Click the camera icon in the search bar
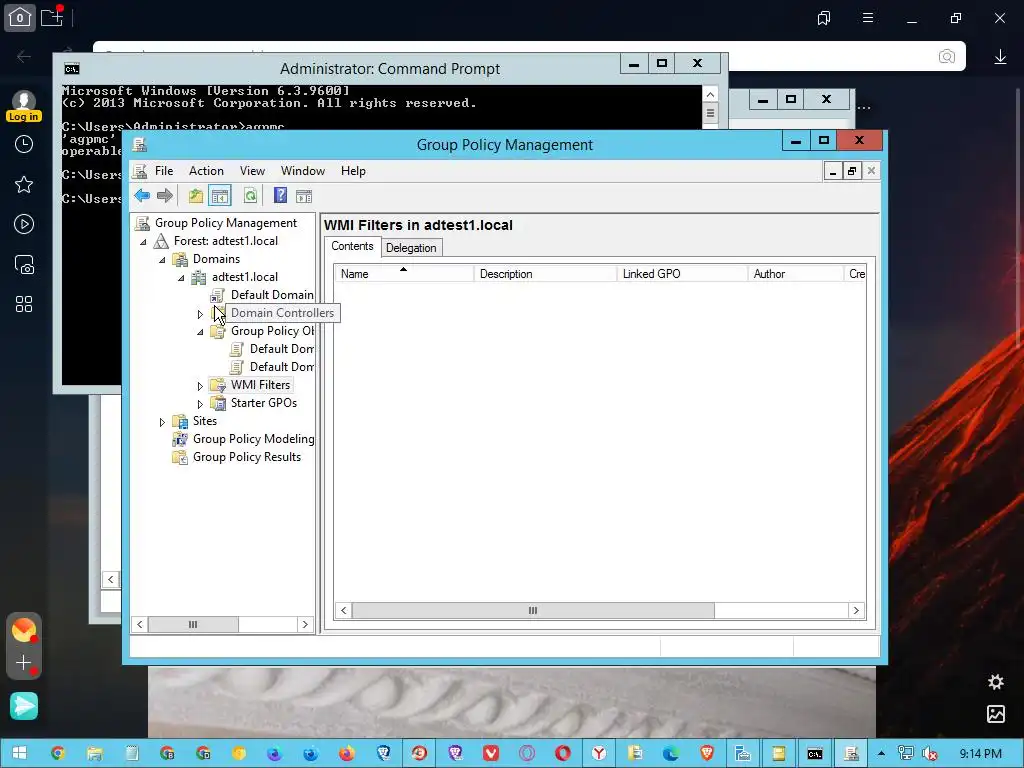The height and width of the screenshot is (768, 1024). 946,56
